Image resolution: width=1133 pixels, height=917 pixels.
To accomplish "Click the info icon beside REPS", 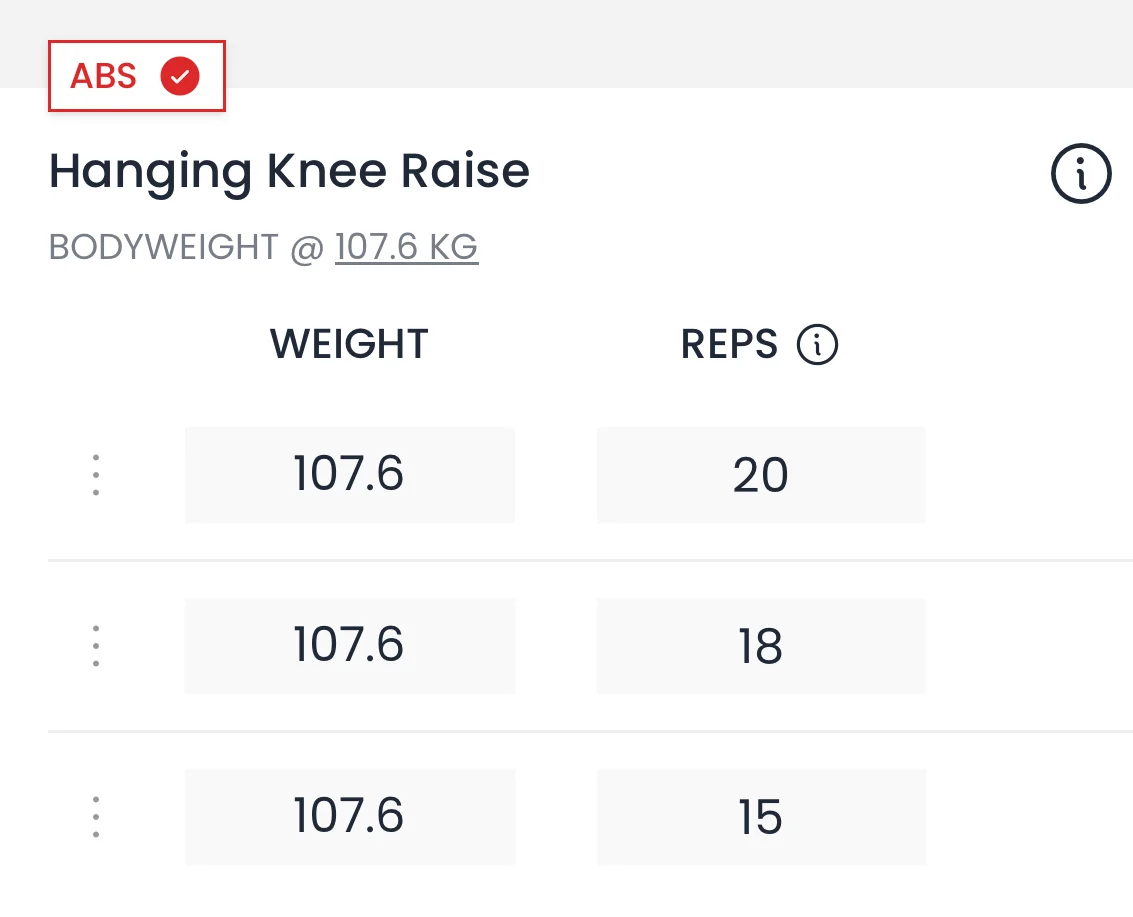I will point(817,345).
